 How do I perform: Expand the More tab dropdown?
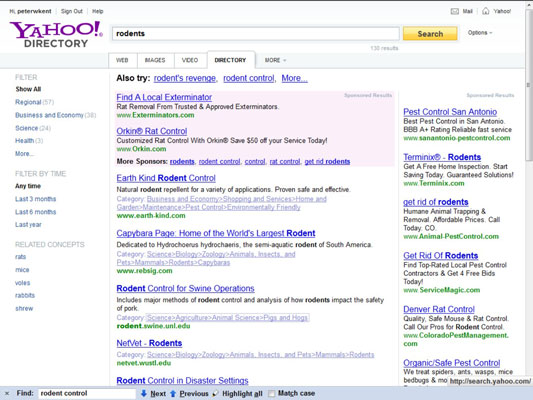point(275,60)
